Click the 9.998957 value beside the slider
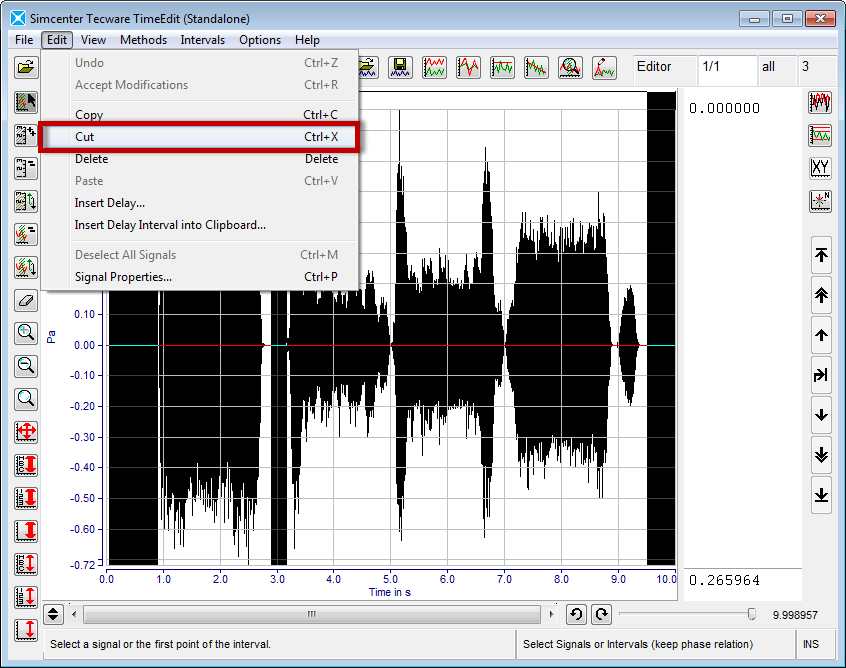The image size is (846, 668). click(795, 615)
